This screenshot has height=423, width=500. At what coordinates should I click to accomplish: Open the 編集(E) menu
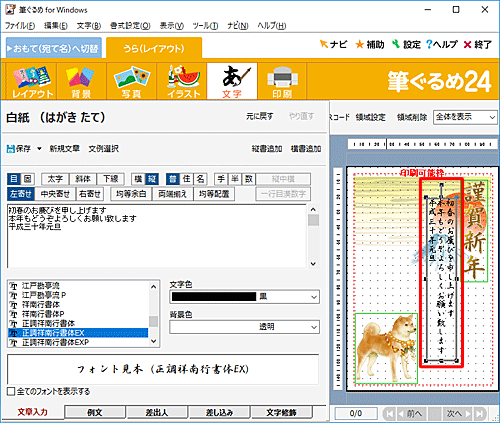click(56, 26)
